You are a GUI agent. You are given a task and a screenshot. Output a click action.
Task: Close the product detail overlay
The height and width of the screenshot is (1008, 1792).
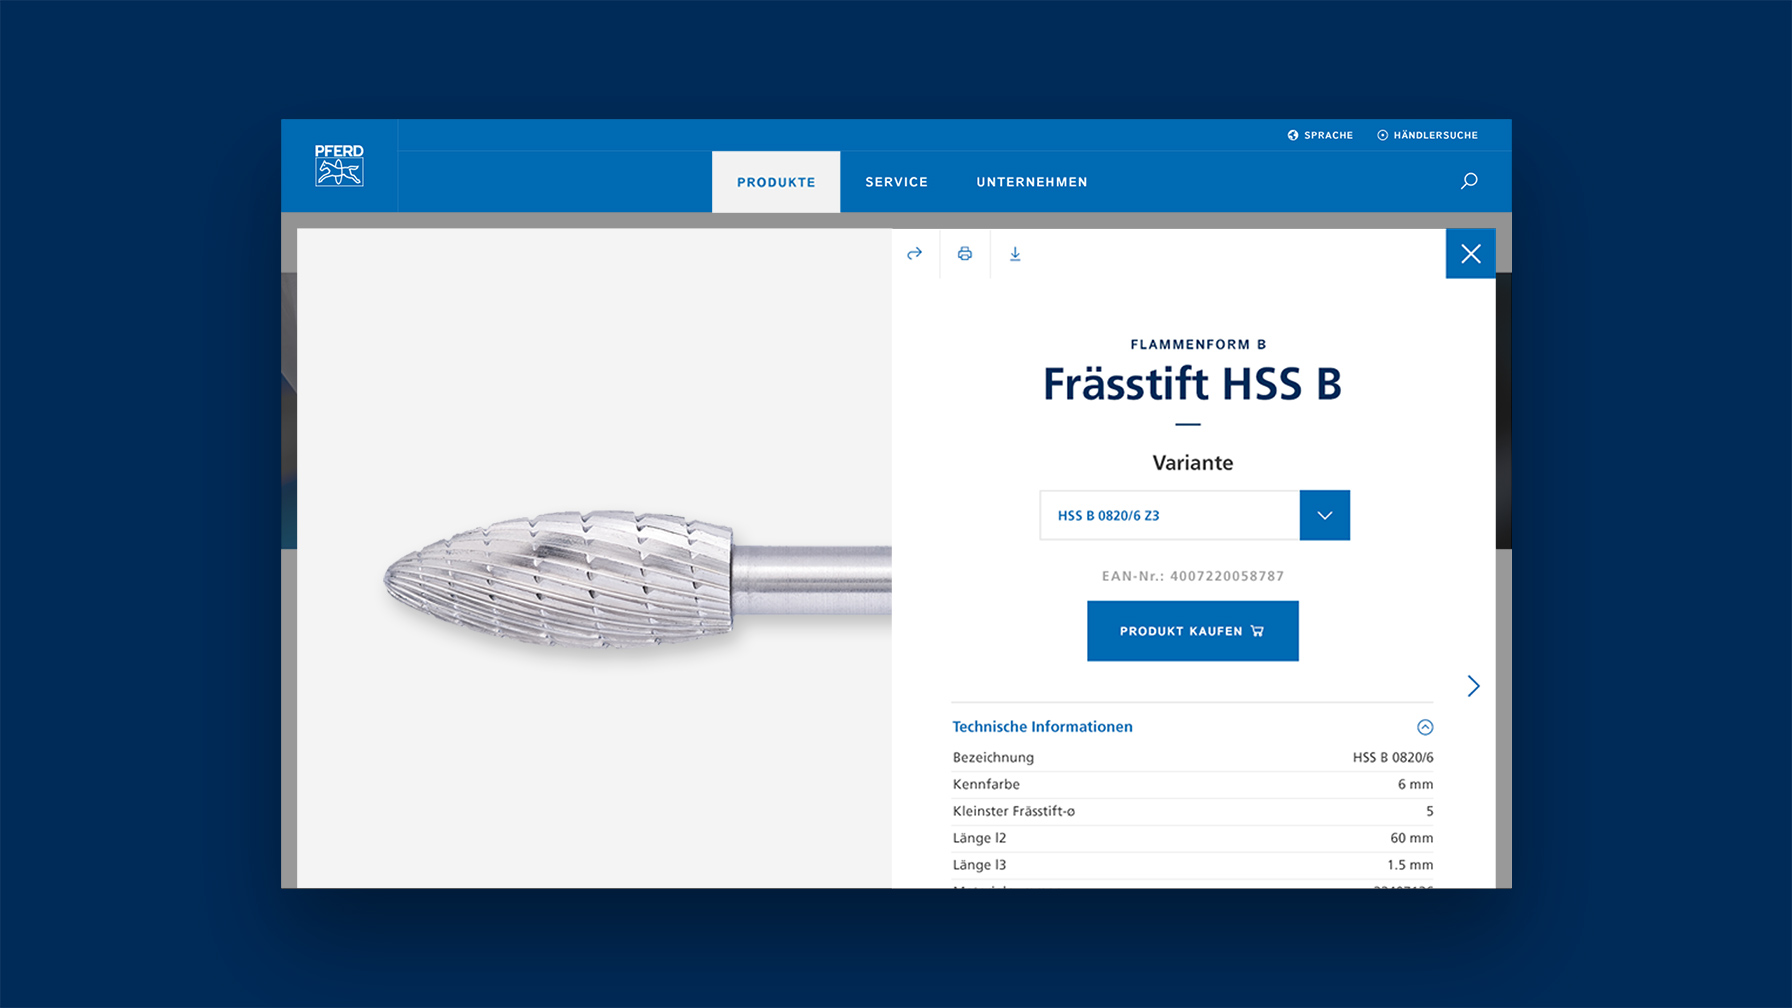[1470, 254]
